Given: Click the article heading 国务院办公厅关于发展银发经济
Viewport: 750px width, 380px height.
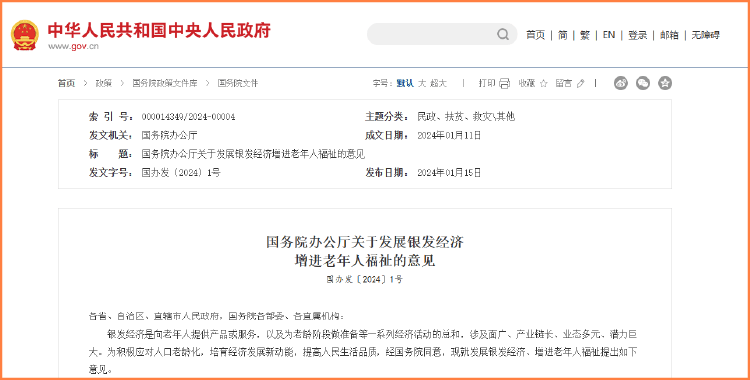Looking at the screenshot, I should 365,242.
